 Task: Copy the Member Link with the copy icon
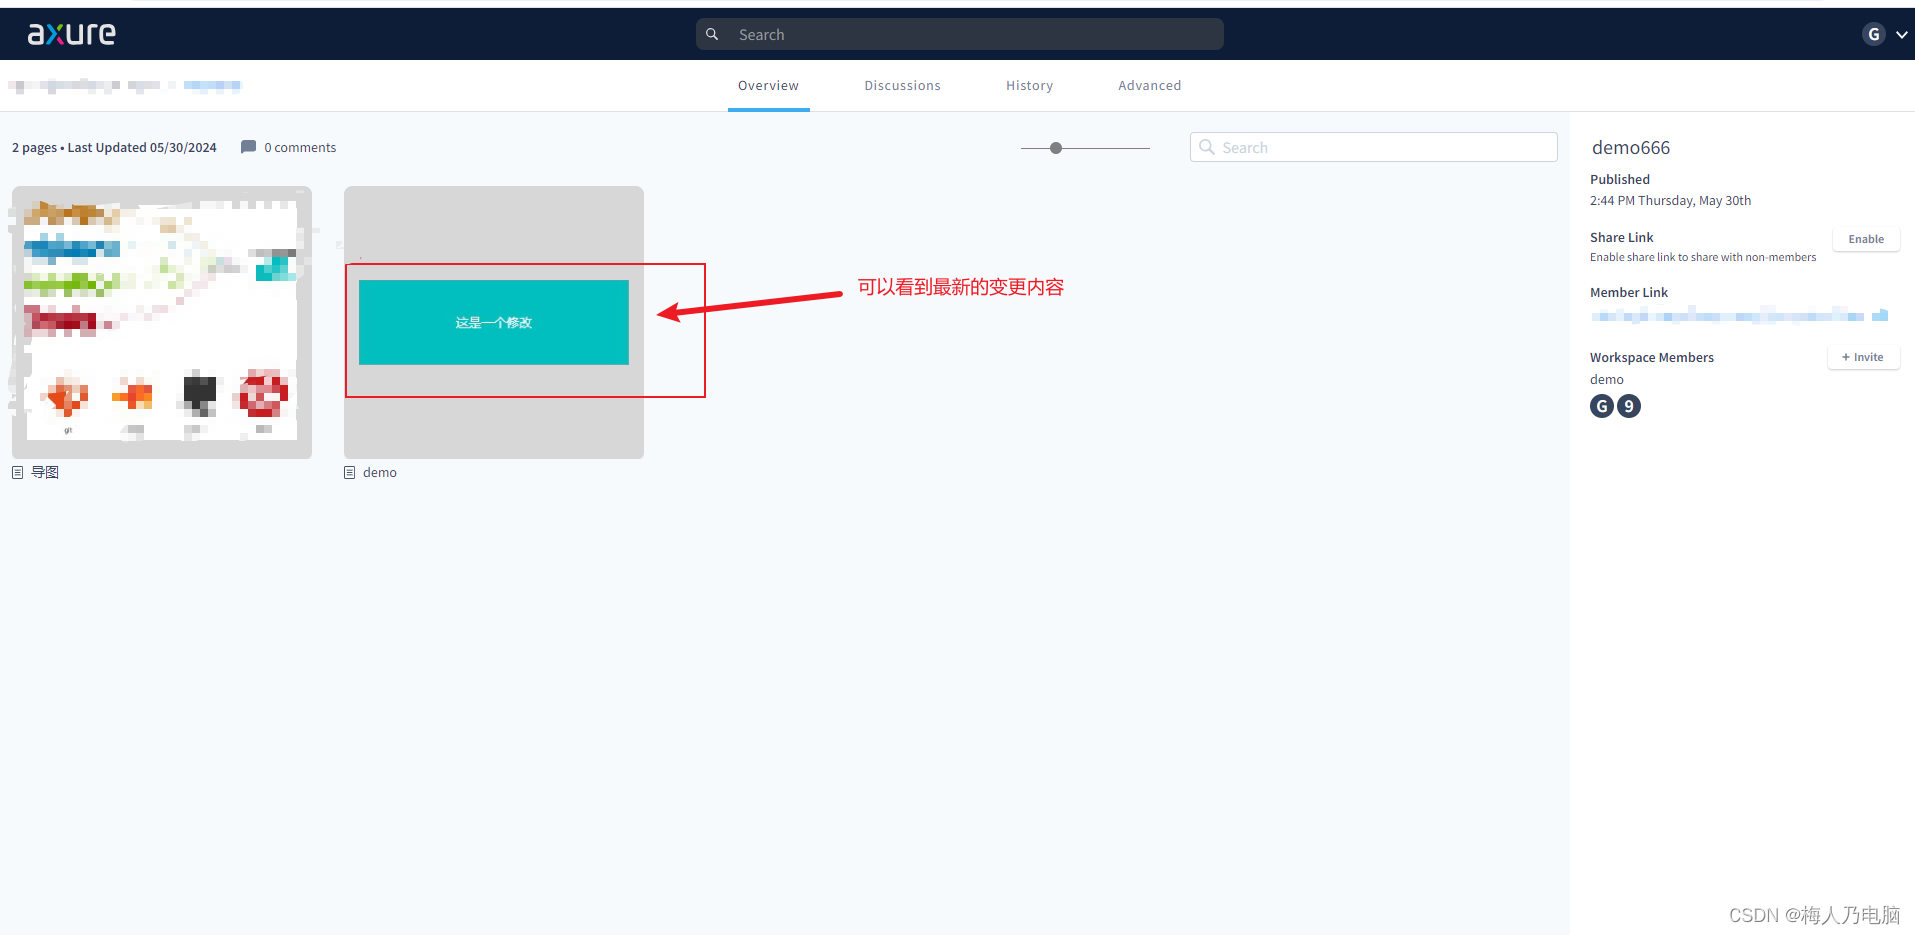click(x=1880, y=315)
